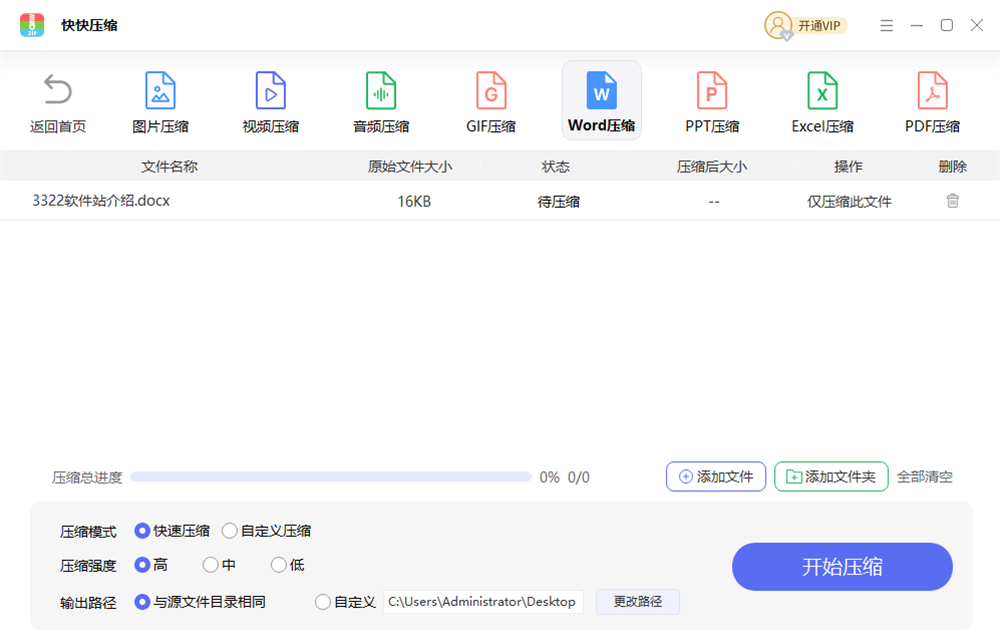Screen dimensions: 1000x640
Task: Set compression strength to 低
Action: [x=278, y=565]
